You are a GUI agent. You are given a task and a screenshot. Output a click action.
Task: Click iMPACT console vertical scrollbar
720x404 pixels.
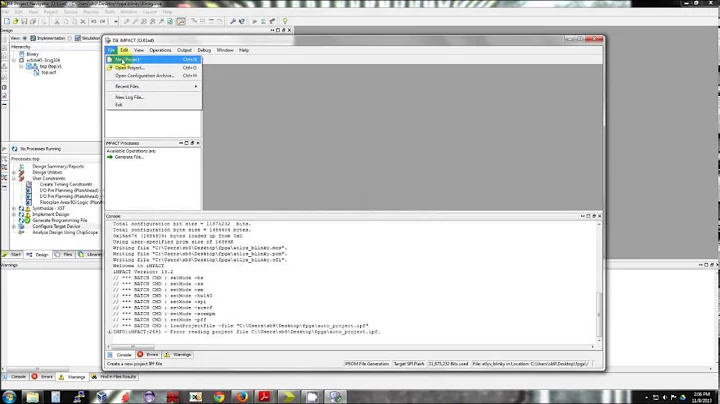[599, 314]
